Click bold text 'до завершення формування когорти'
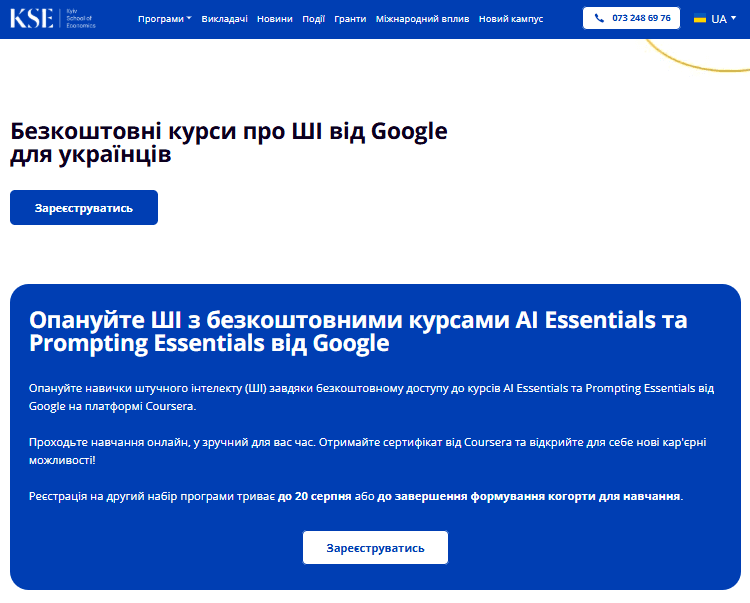This screenshot has height=603, width=750. 485,496
